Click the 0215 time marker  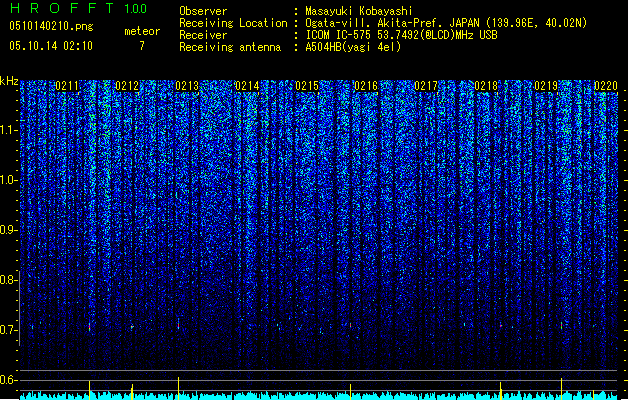tap(307, 86)
